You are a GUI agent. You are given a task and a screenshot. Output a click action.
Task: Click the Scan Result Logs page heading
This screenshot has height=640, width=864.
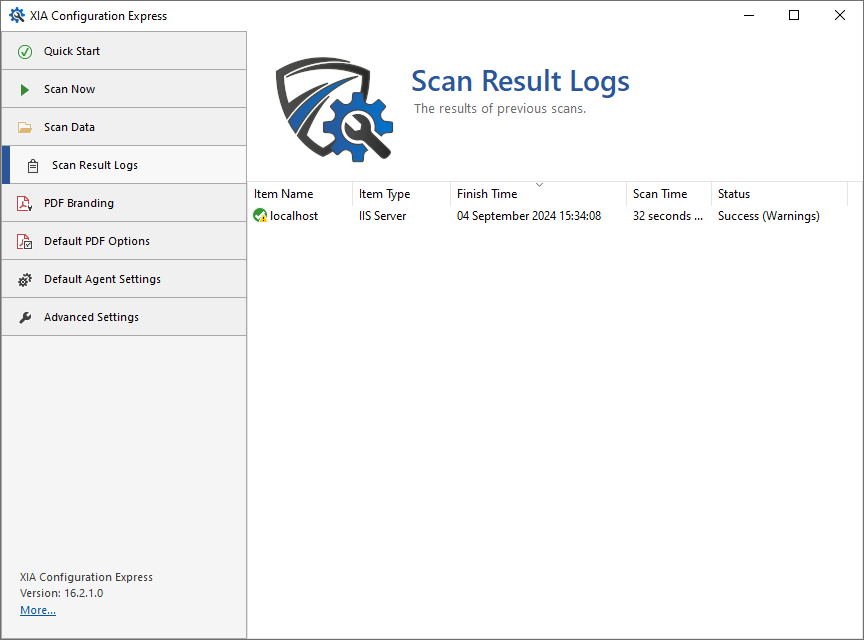tap(520, 81)
